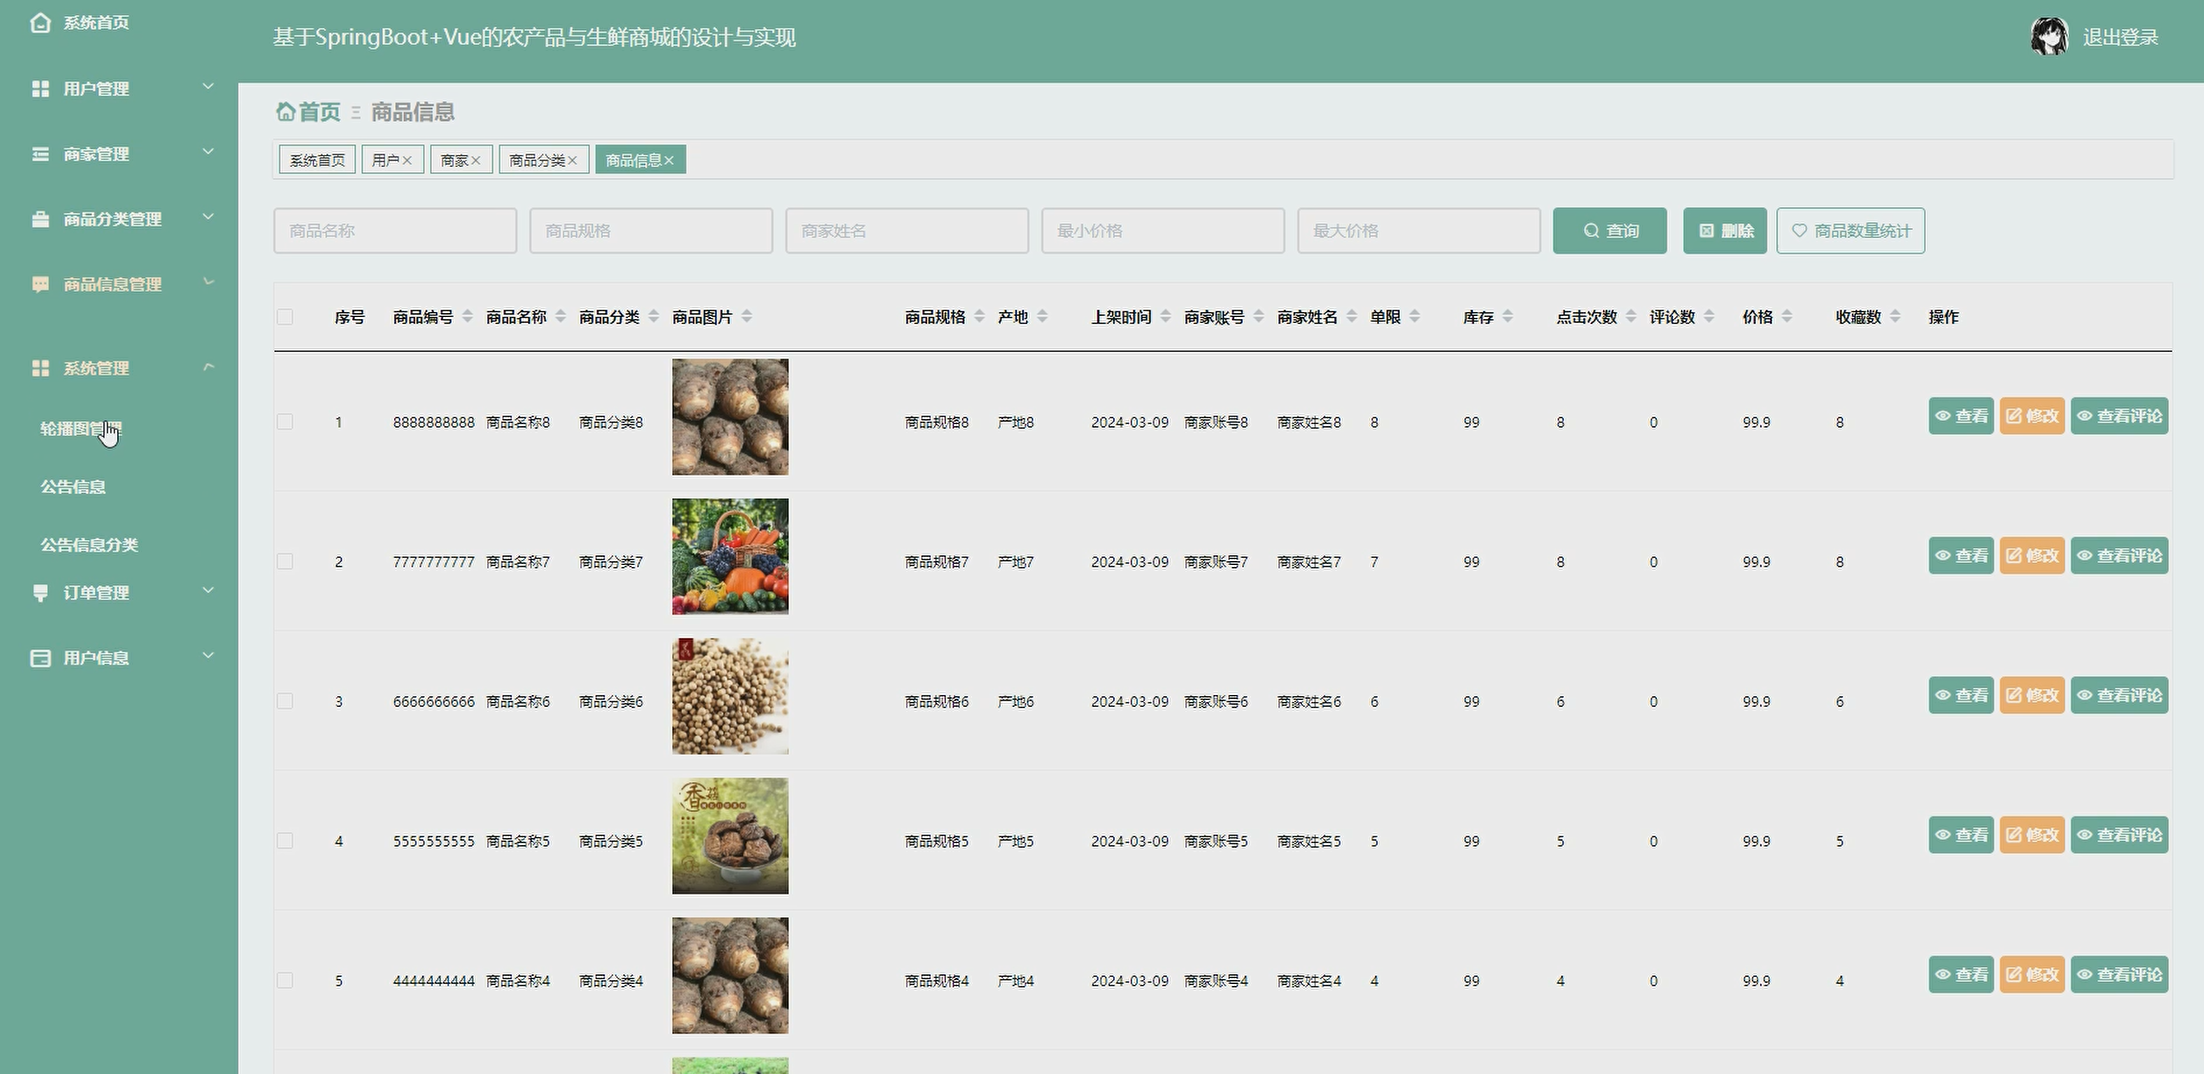
Task: Click the 删除 delete button
Action: click(1725, 231)
